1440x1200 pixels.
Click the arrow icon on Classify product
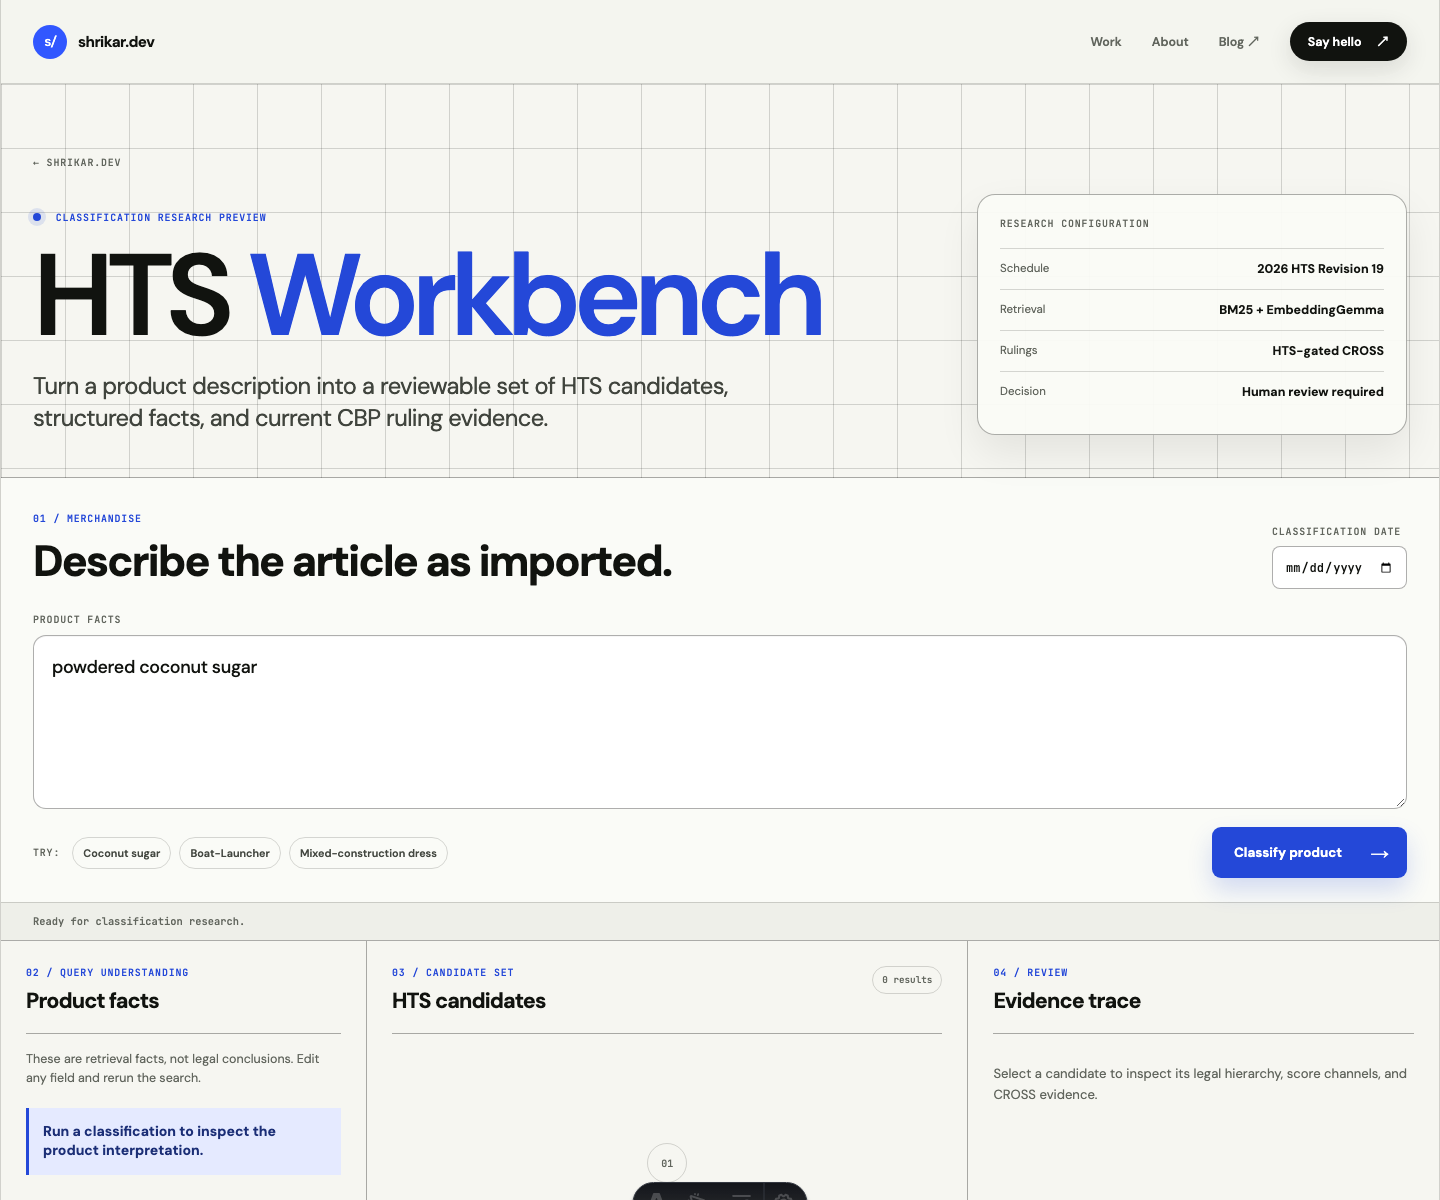(x=1380, y=853)
